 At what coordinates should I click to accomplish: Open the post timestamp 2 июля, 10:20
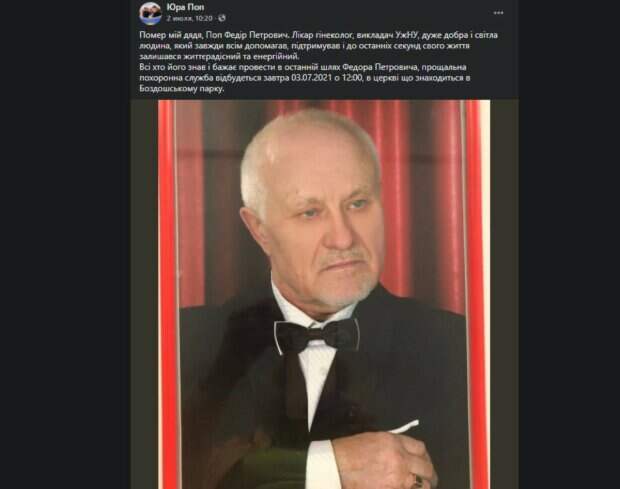(189, 18)
